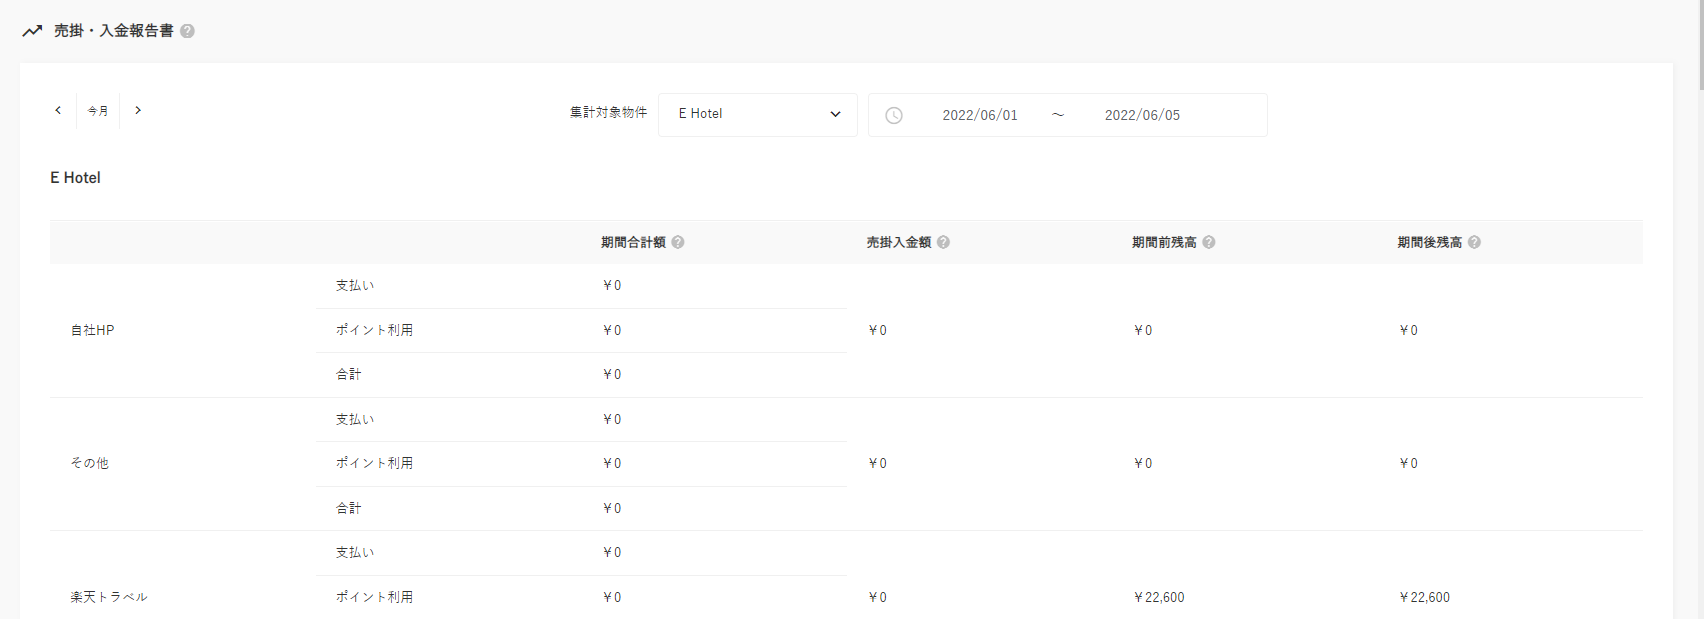The width and height of the screenshot is (1704, 619).
Task: Select the その他 row label
Action: 89,463
